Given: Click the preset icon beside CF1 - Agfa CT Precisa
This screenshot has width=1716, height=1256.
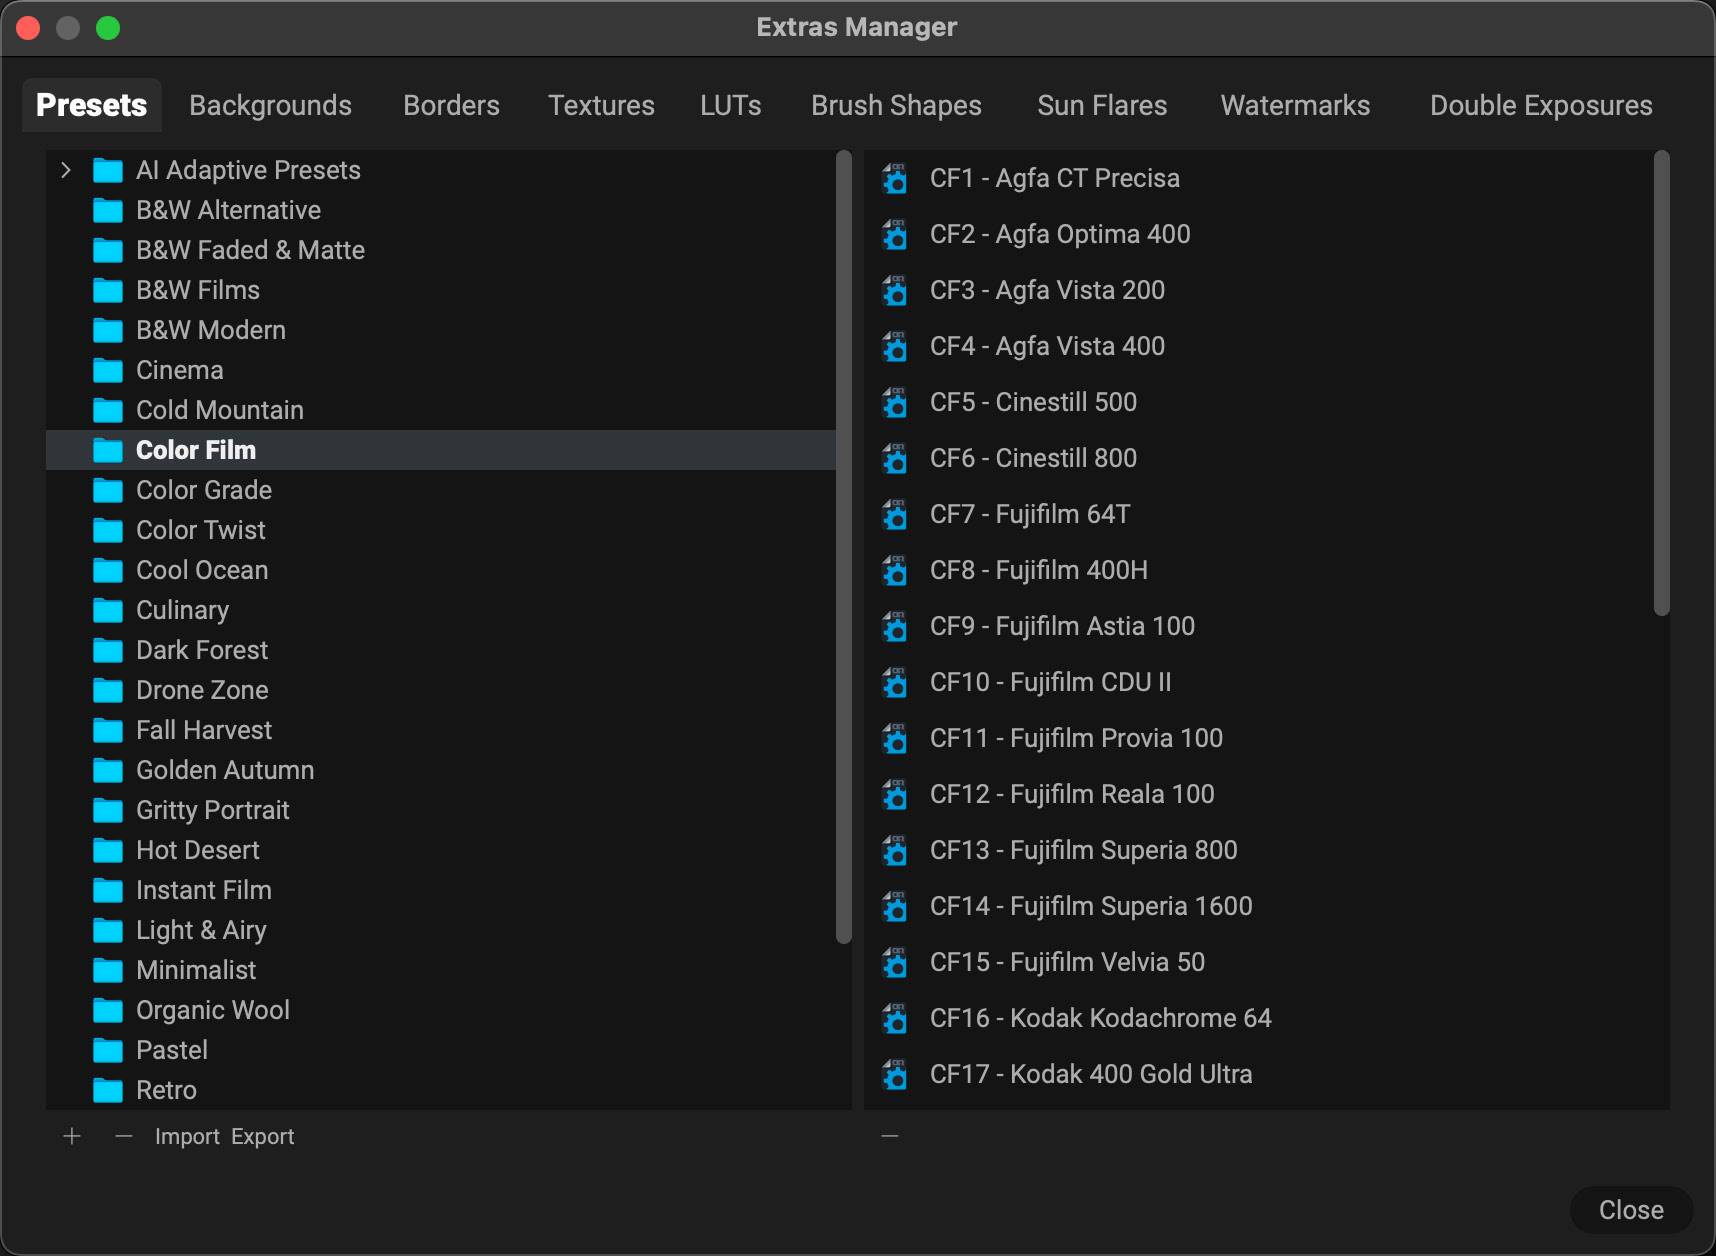Looking at the screenshot, I should tap(895, 178).
